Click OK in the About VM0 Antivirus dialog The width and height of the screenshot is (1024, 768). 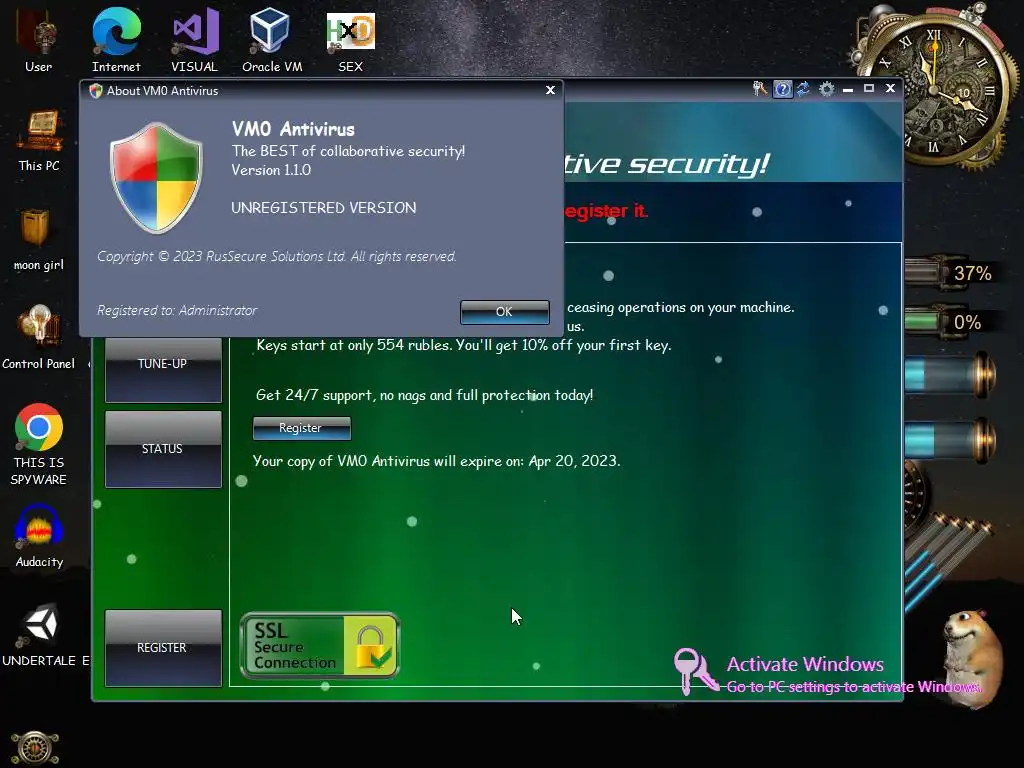[x=504, y=312]
